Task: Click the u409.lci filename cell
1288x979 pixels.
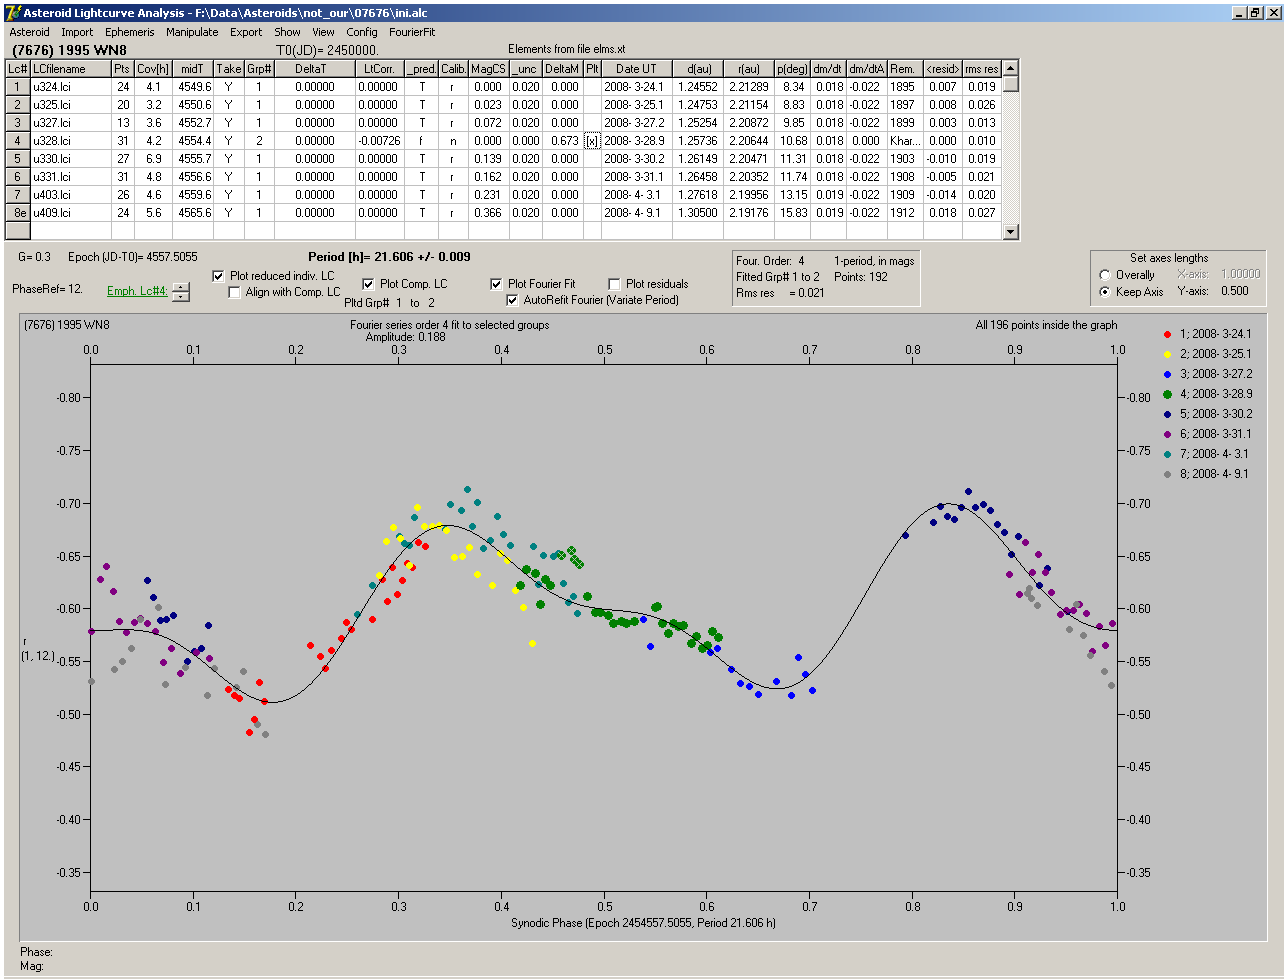Action: [69, 213]
